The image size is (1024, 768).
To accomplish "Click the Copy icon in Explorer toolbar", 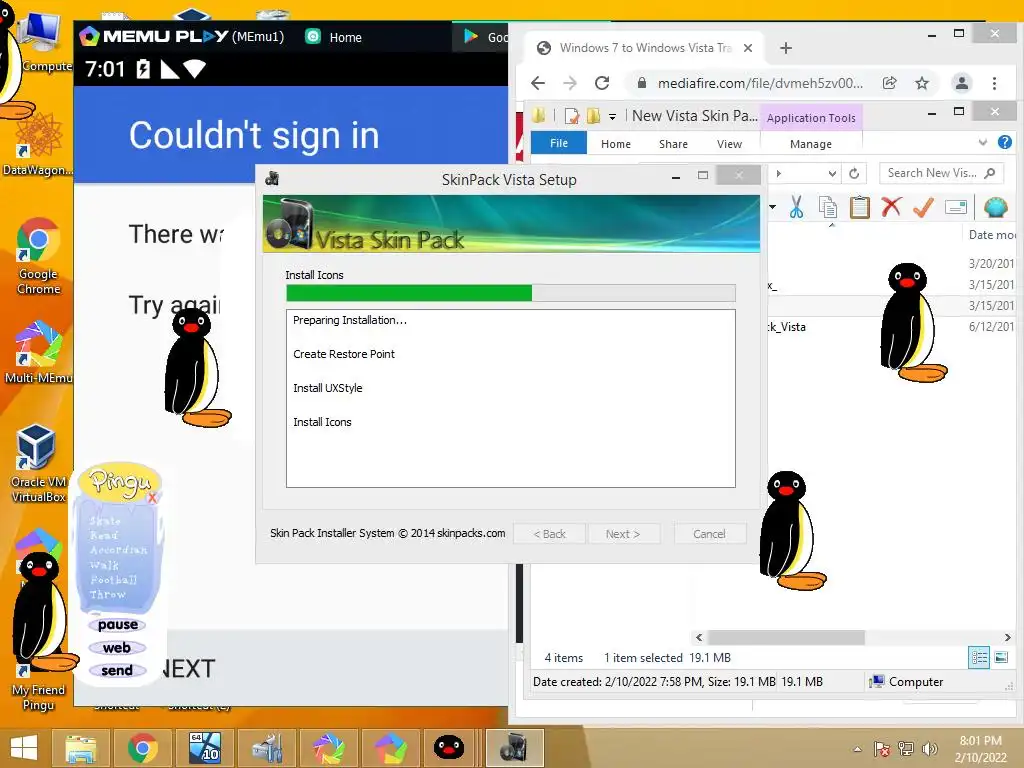I will [x=828, y=208].
